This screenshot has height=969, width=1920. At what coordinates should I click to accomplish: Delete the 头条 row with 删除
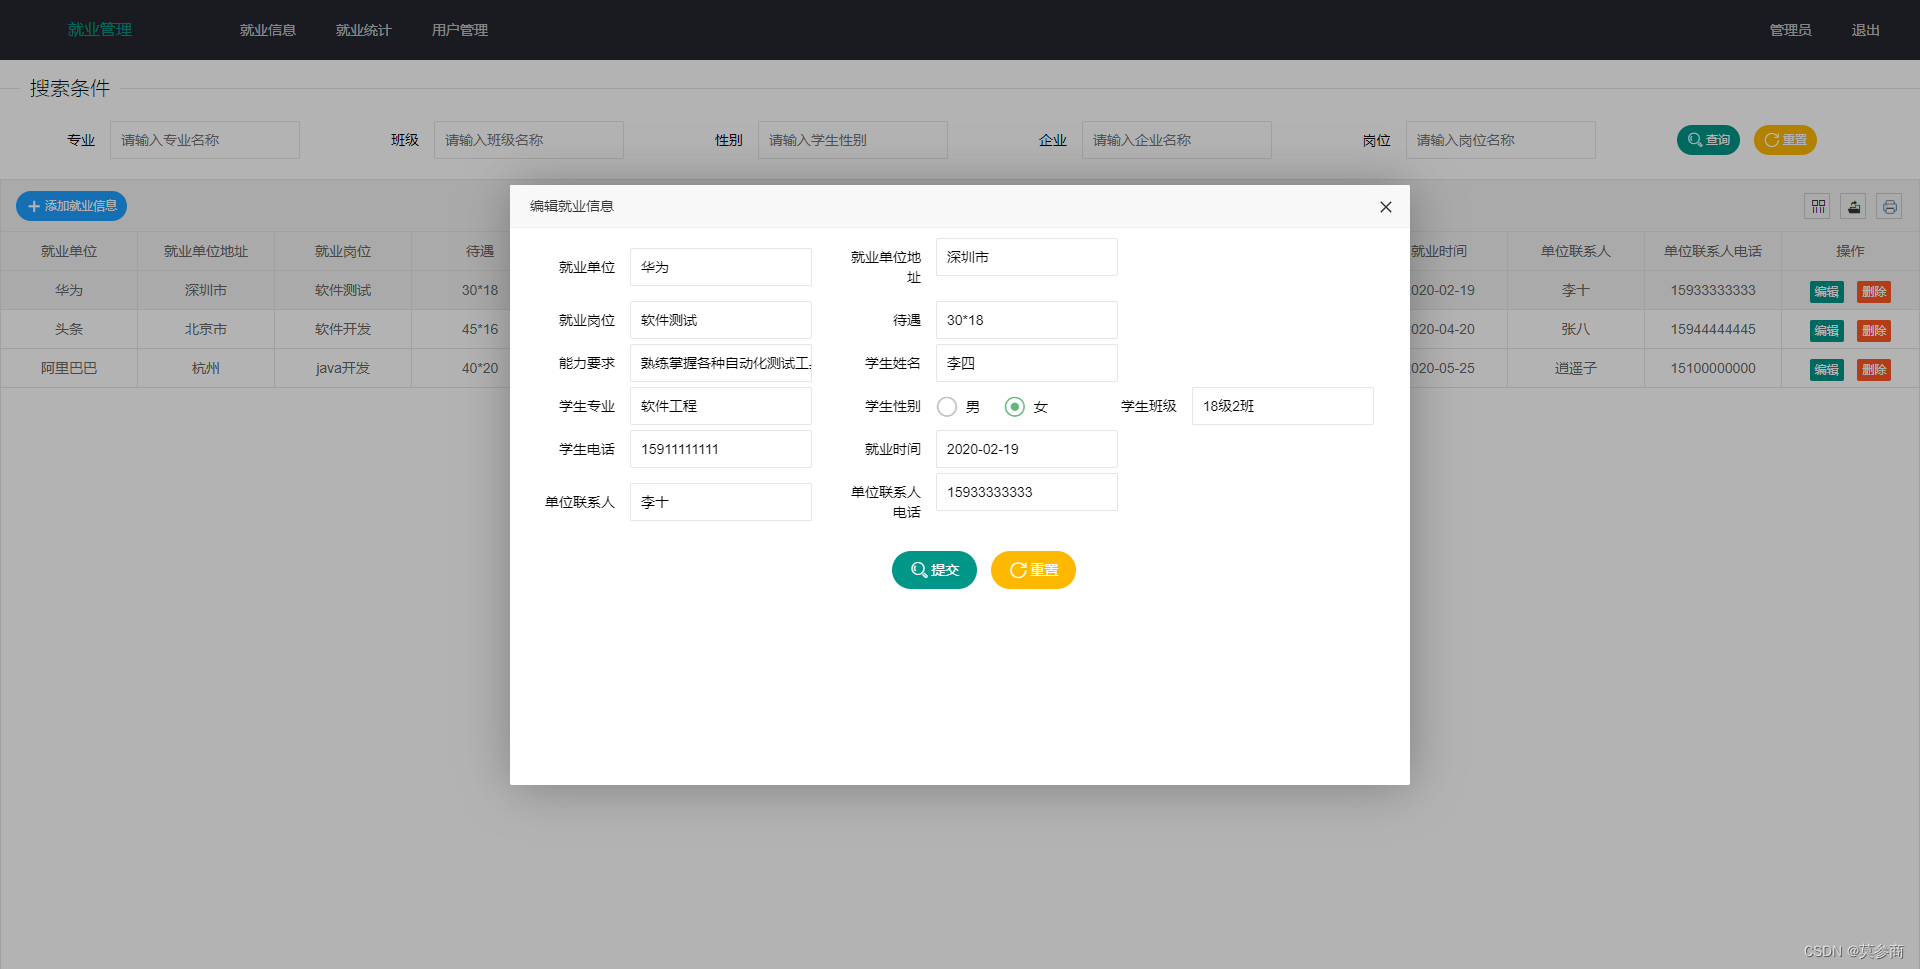tap(1874, 331)
